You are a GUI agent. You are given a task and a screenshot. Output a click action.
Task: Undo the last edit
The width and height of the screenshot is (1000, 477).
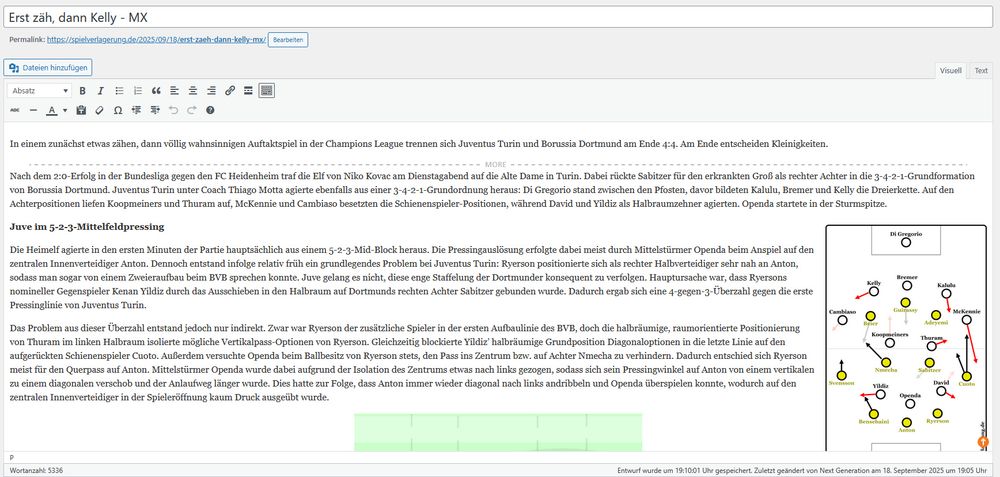coord(173,110)
